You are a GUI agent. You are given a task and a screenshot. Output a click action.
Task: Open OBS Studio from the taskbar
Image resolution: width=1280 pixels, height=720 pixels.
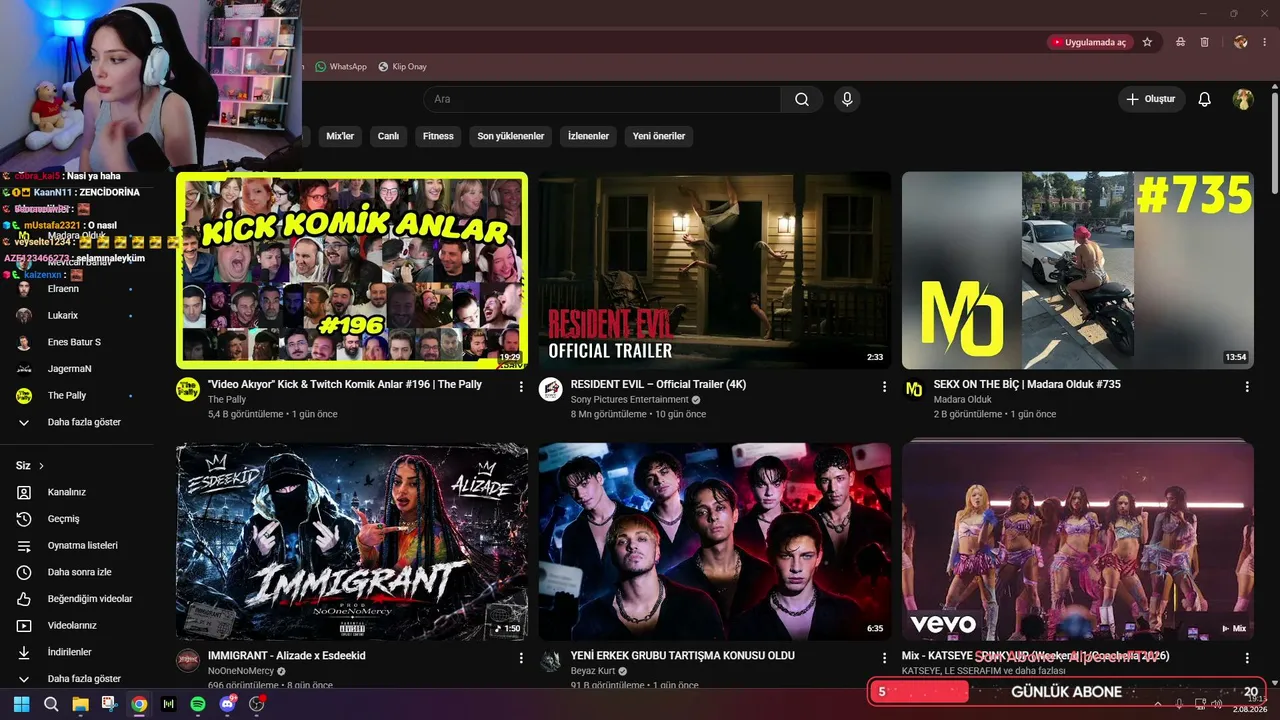pos(257,704)
